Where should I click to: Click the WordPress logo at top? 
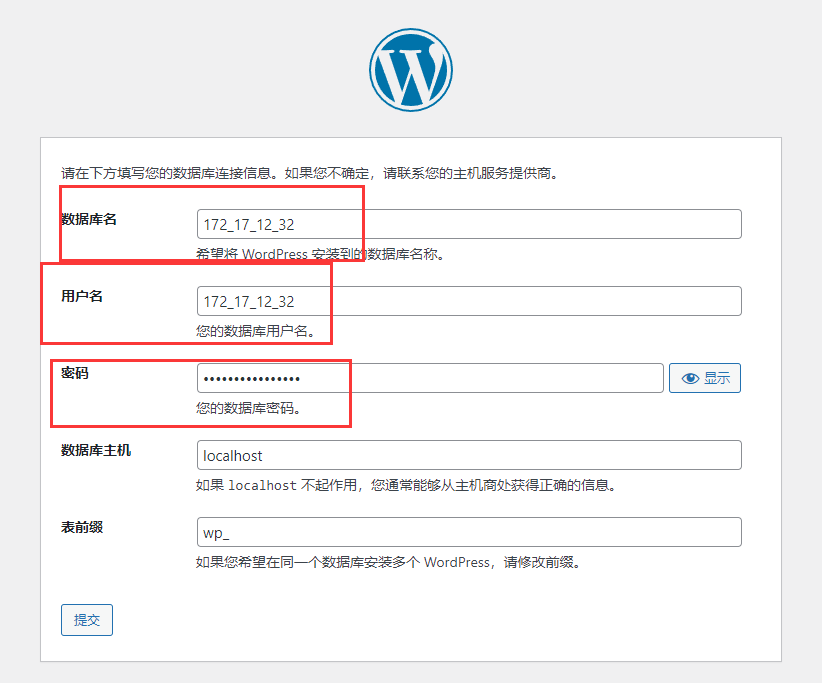[x=410, y=70]
